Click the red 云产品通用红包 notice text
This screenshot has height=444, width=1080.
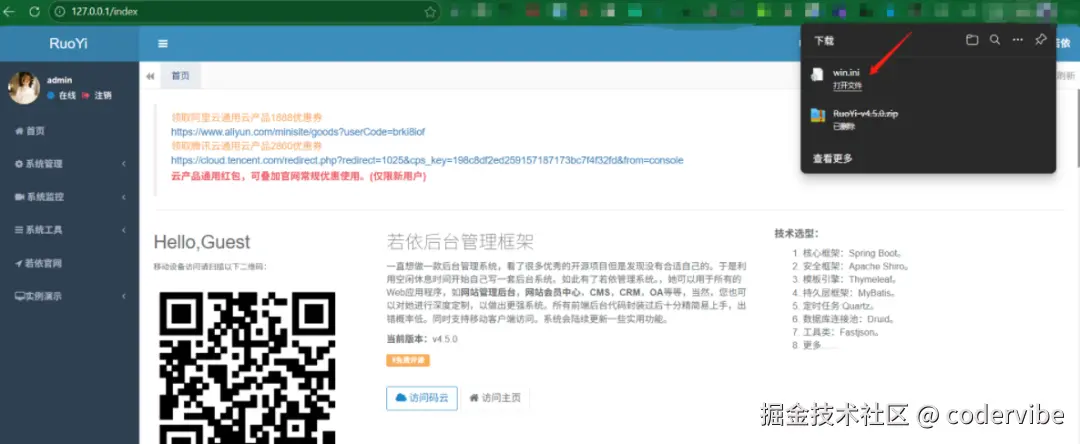(x=298, y=176)
